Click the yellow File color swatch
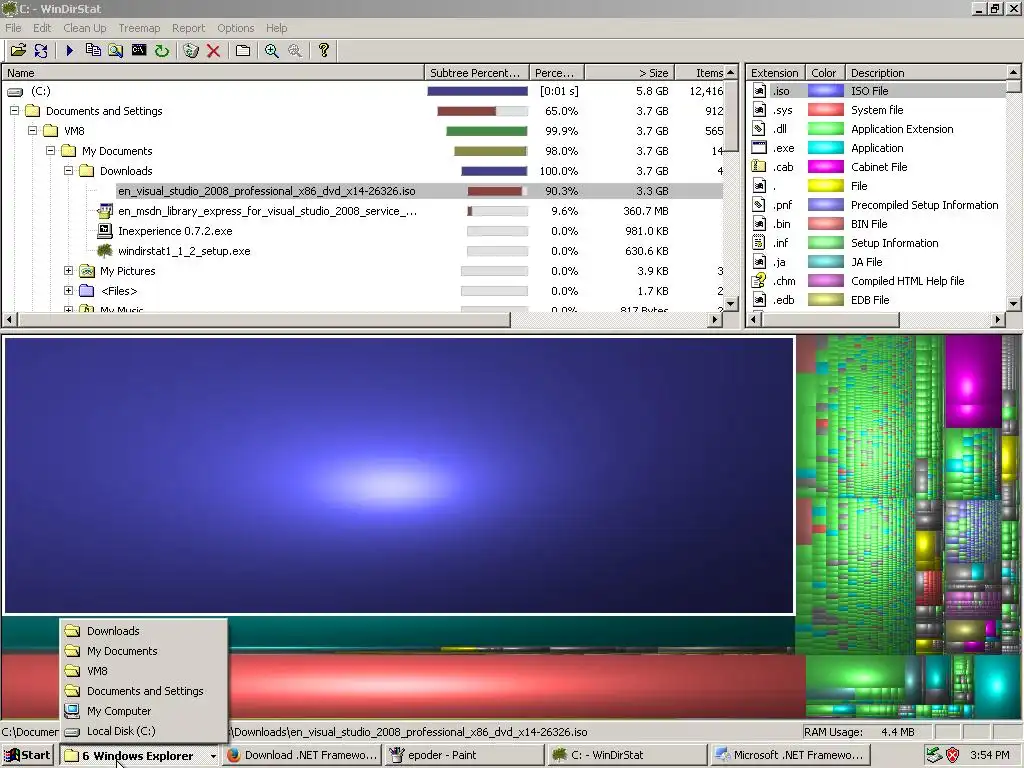This screenshot has width=1024, height=768. pyautogui.click(x=825, y=185)
